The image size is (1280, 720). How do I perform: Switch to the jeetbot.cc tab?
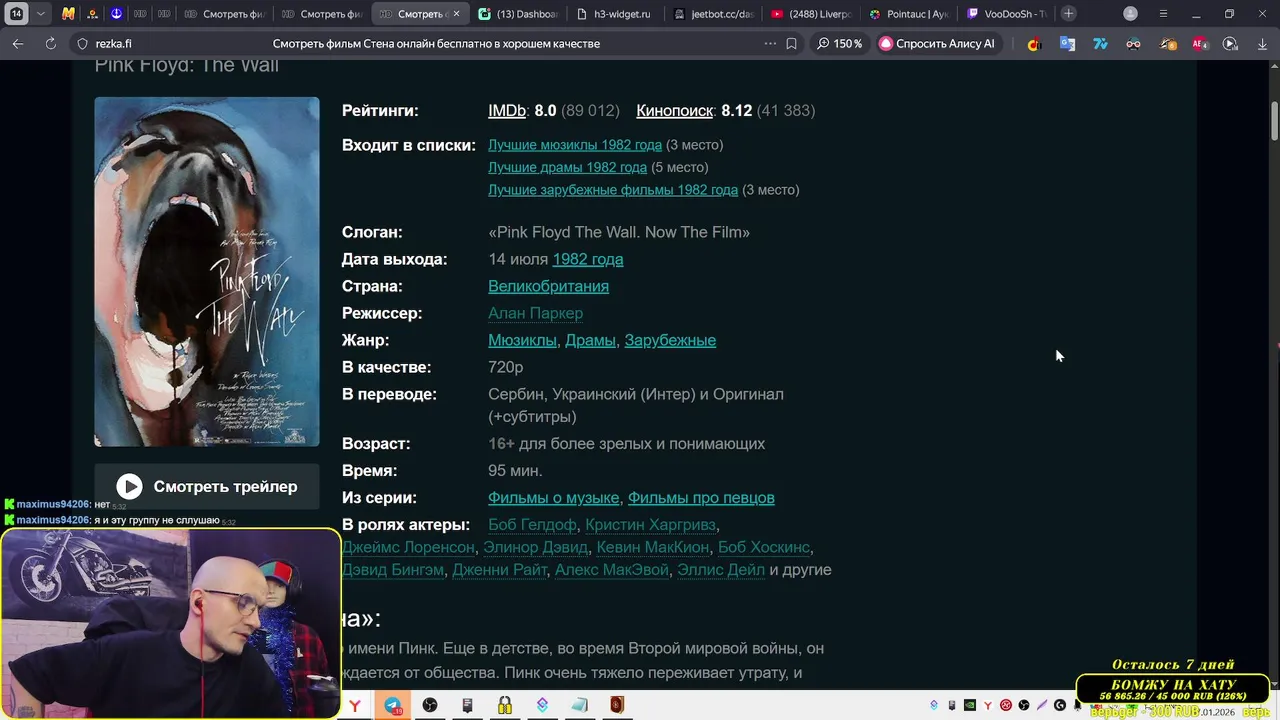tap(713, 14)
